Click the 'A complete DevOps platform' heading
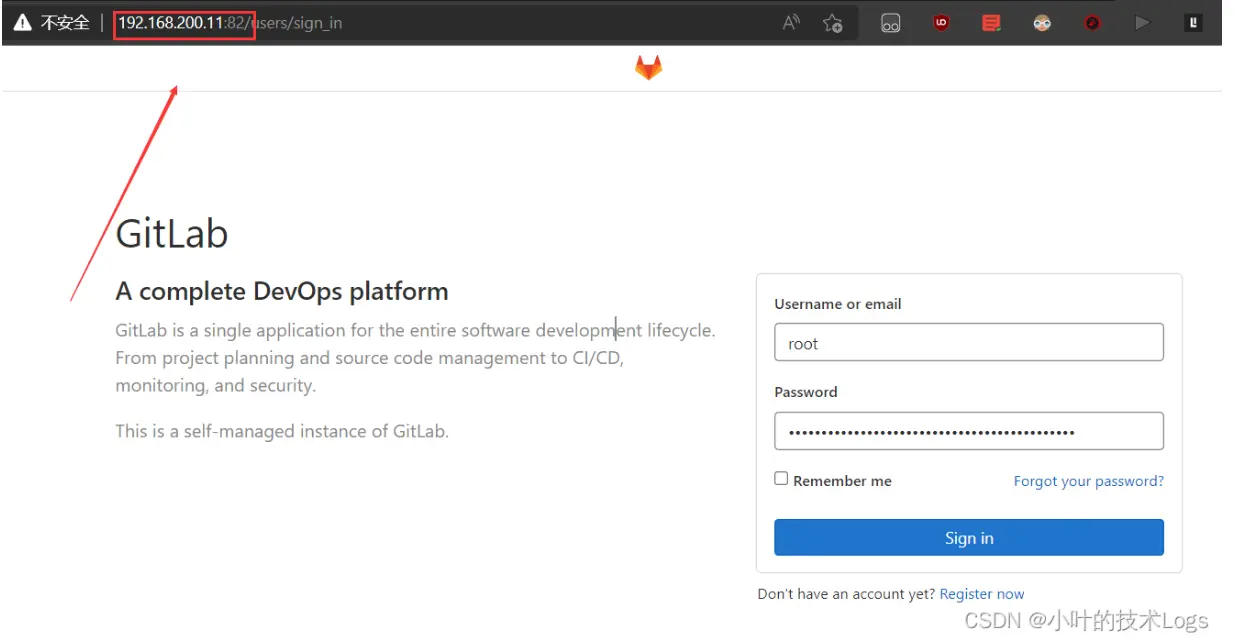This screenshot has height=638, width=1237. tap(282, 291)
